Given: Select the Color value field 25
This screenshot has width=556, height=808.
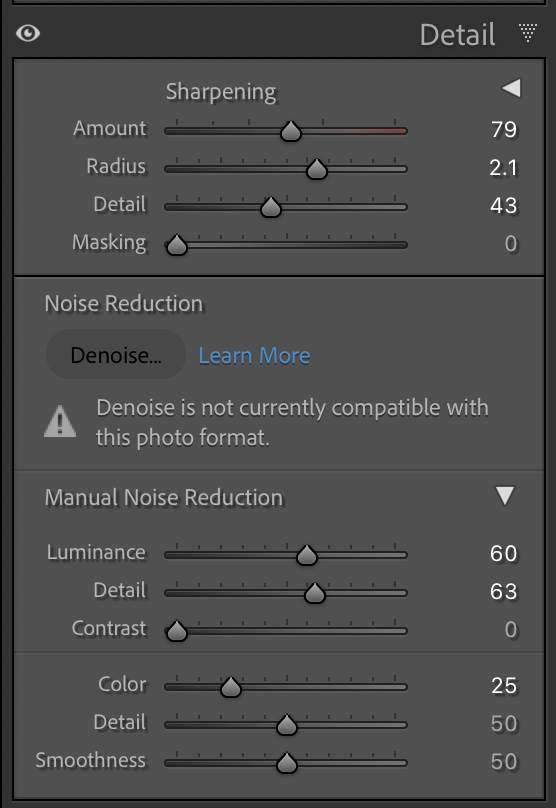Looking at the screenshot, I should 503,685.
